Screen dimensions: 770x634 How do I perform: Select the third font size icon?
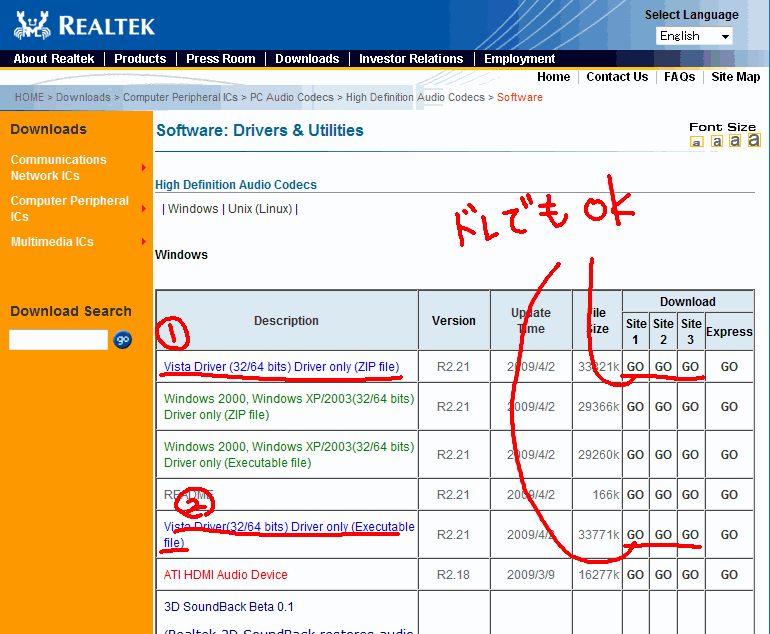pyautogui.click(x=735, y=140)
